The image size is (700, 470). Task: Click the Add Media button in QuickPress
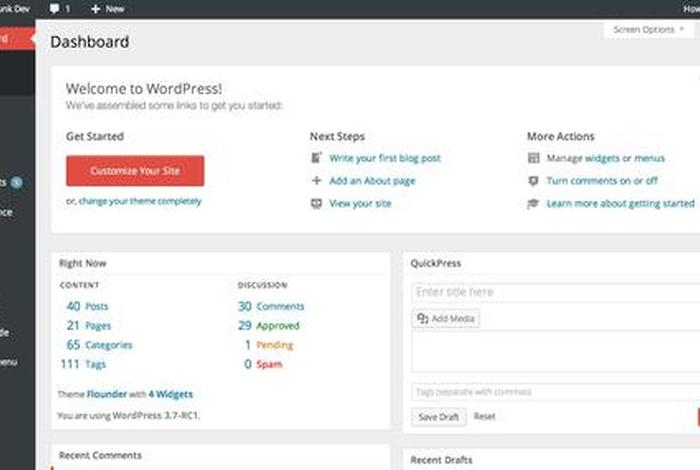(446, 319)
